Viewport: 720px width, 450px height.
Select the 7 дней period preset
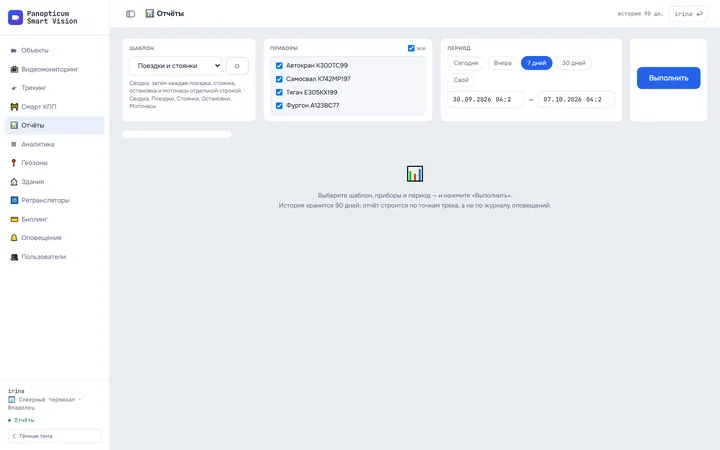536,63
